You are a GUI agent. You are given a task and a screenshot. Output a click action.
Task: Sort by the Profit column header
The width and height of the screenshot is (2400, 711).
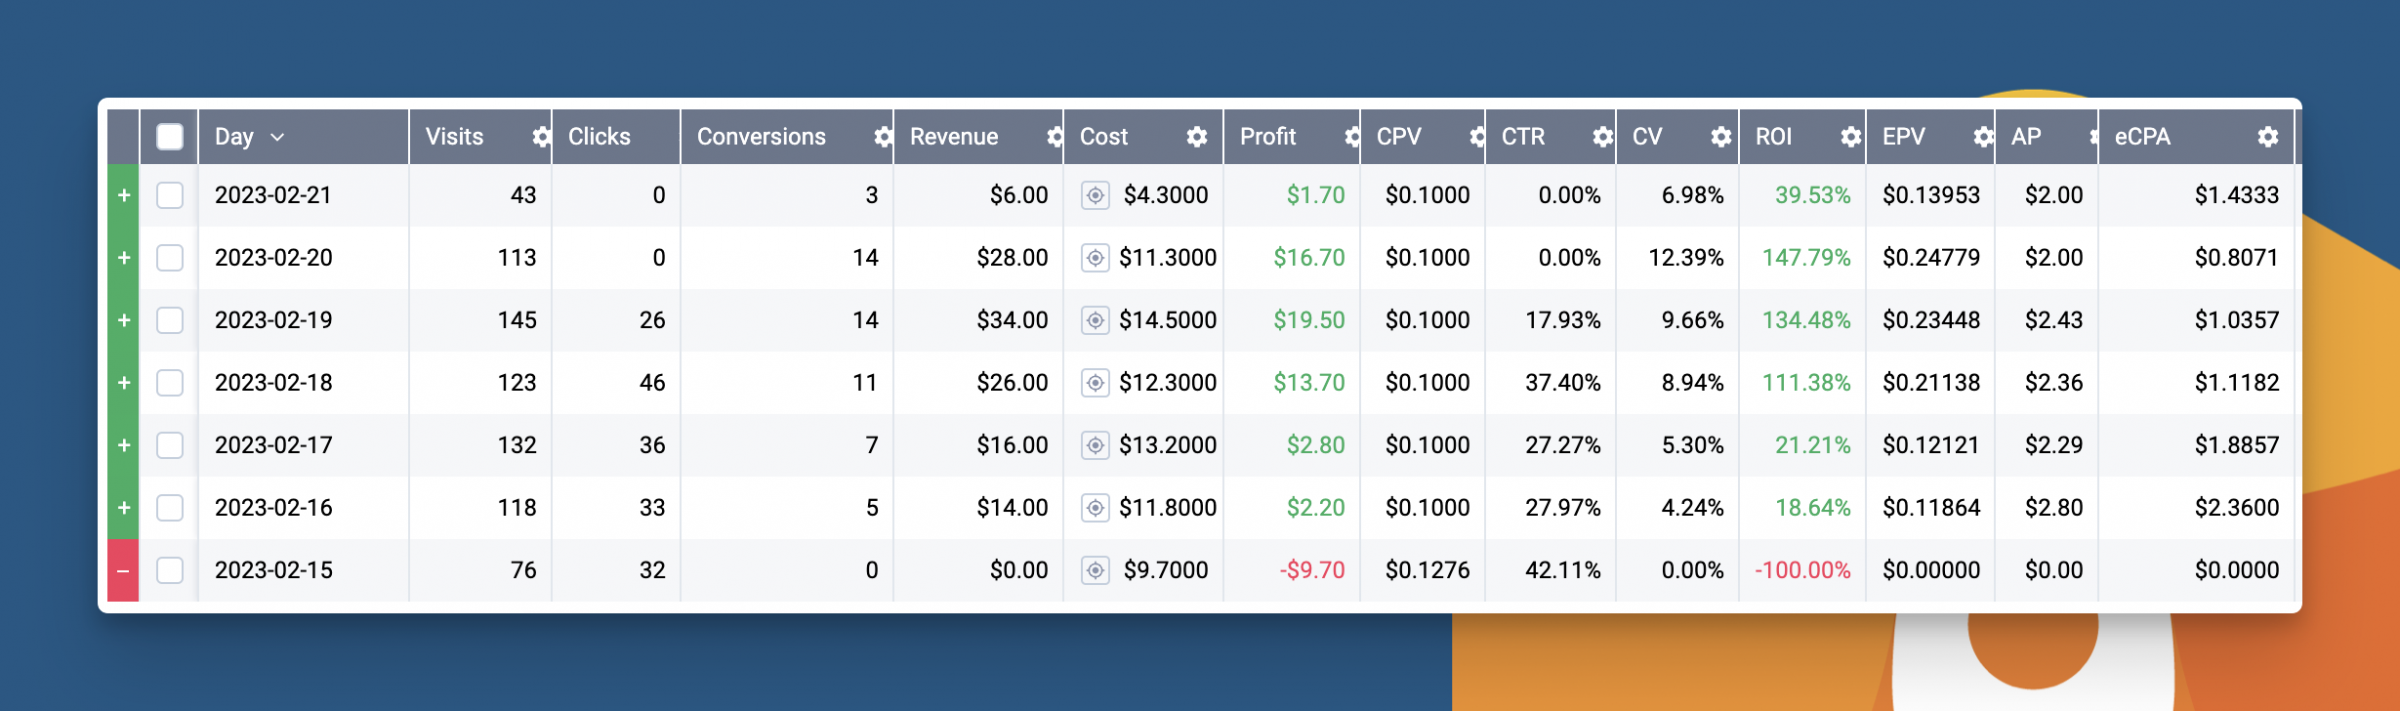coord(1267,137)
